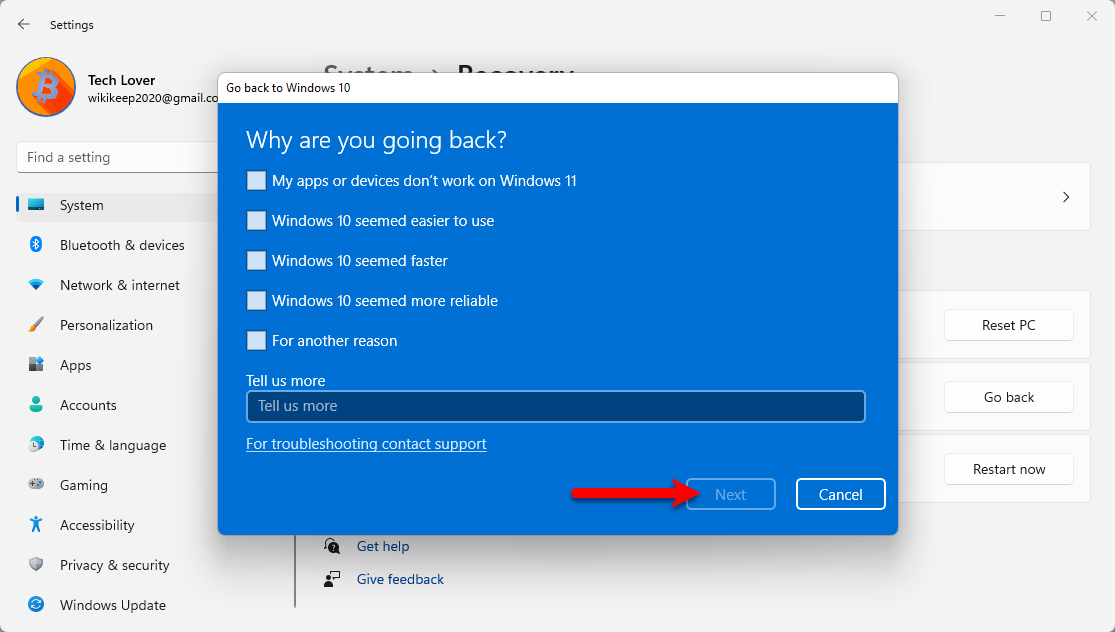
Task: Open the Give feedback link
Action: click(400, 579)
